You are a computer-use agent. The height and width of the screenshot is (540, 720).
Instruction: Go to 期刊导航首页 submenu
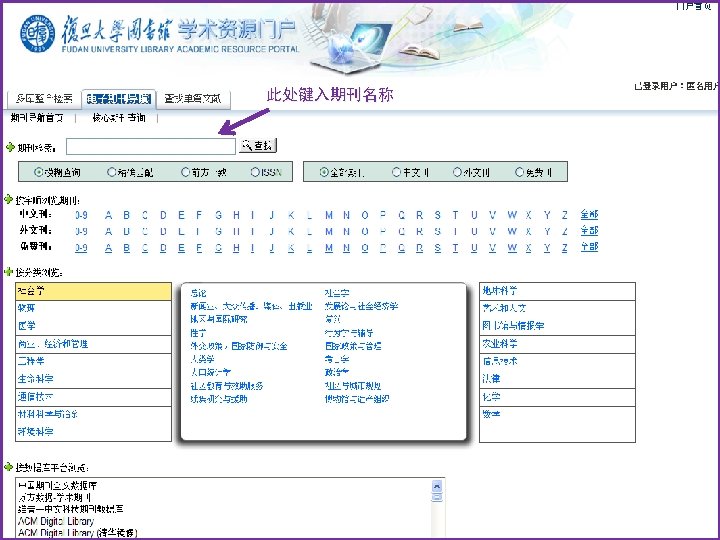pyautogui.click(x=37, y=118)
